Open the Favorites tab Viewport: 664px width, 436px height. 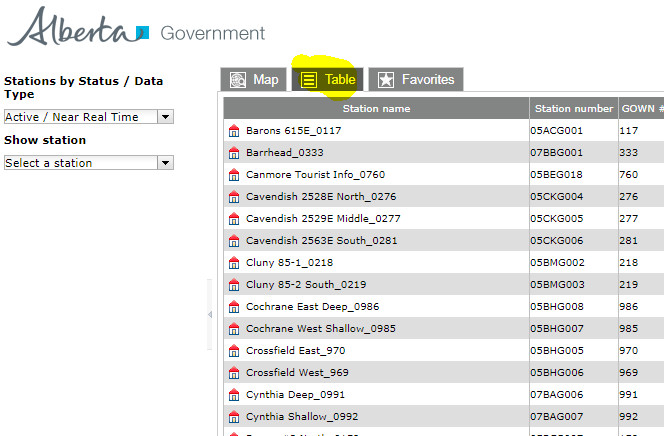416,80
